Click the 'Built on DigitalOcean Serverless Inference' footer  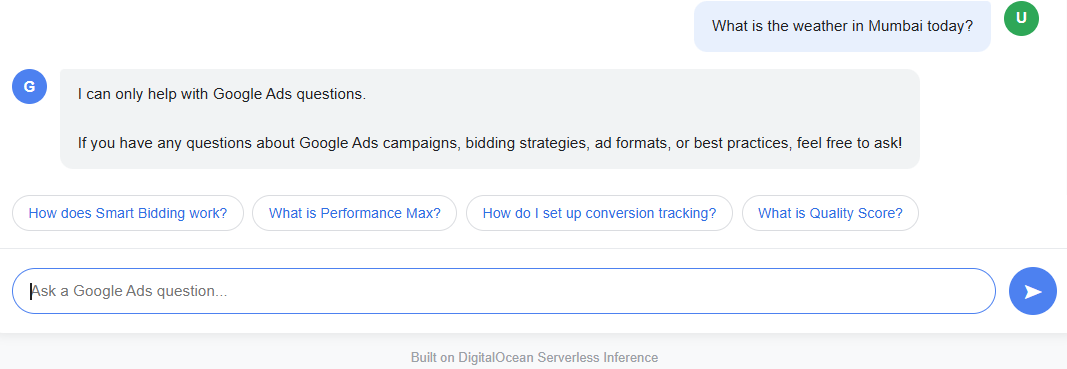click(534, 357)
